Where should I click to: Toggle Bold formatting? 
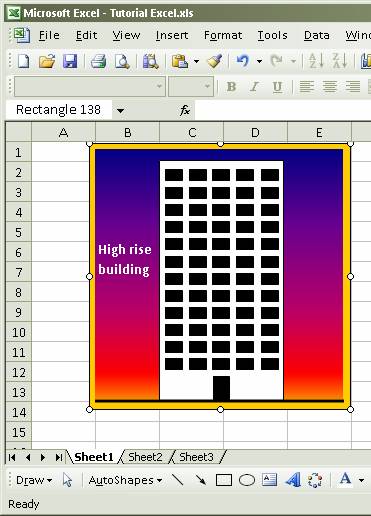coord(231,87)
